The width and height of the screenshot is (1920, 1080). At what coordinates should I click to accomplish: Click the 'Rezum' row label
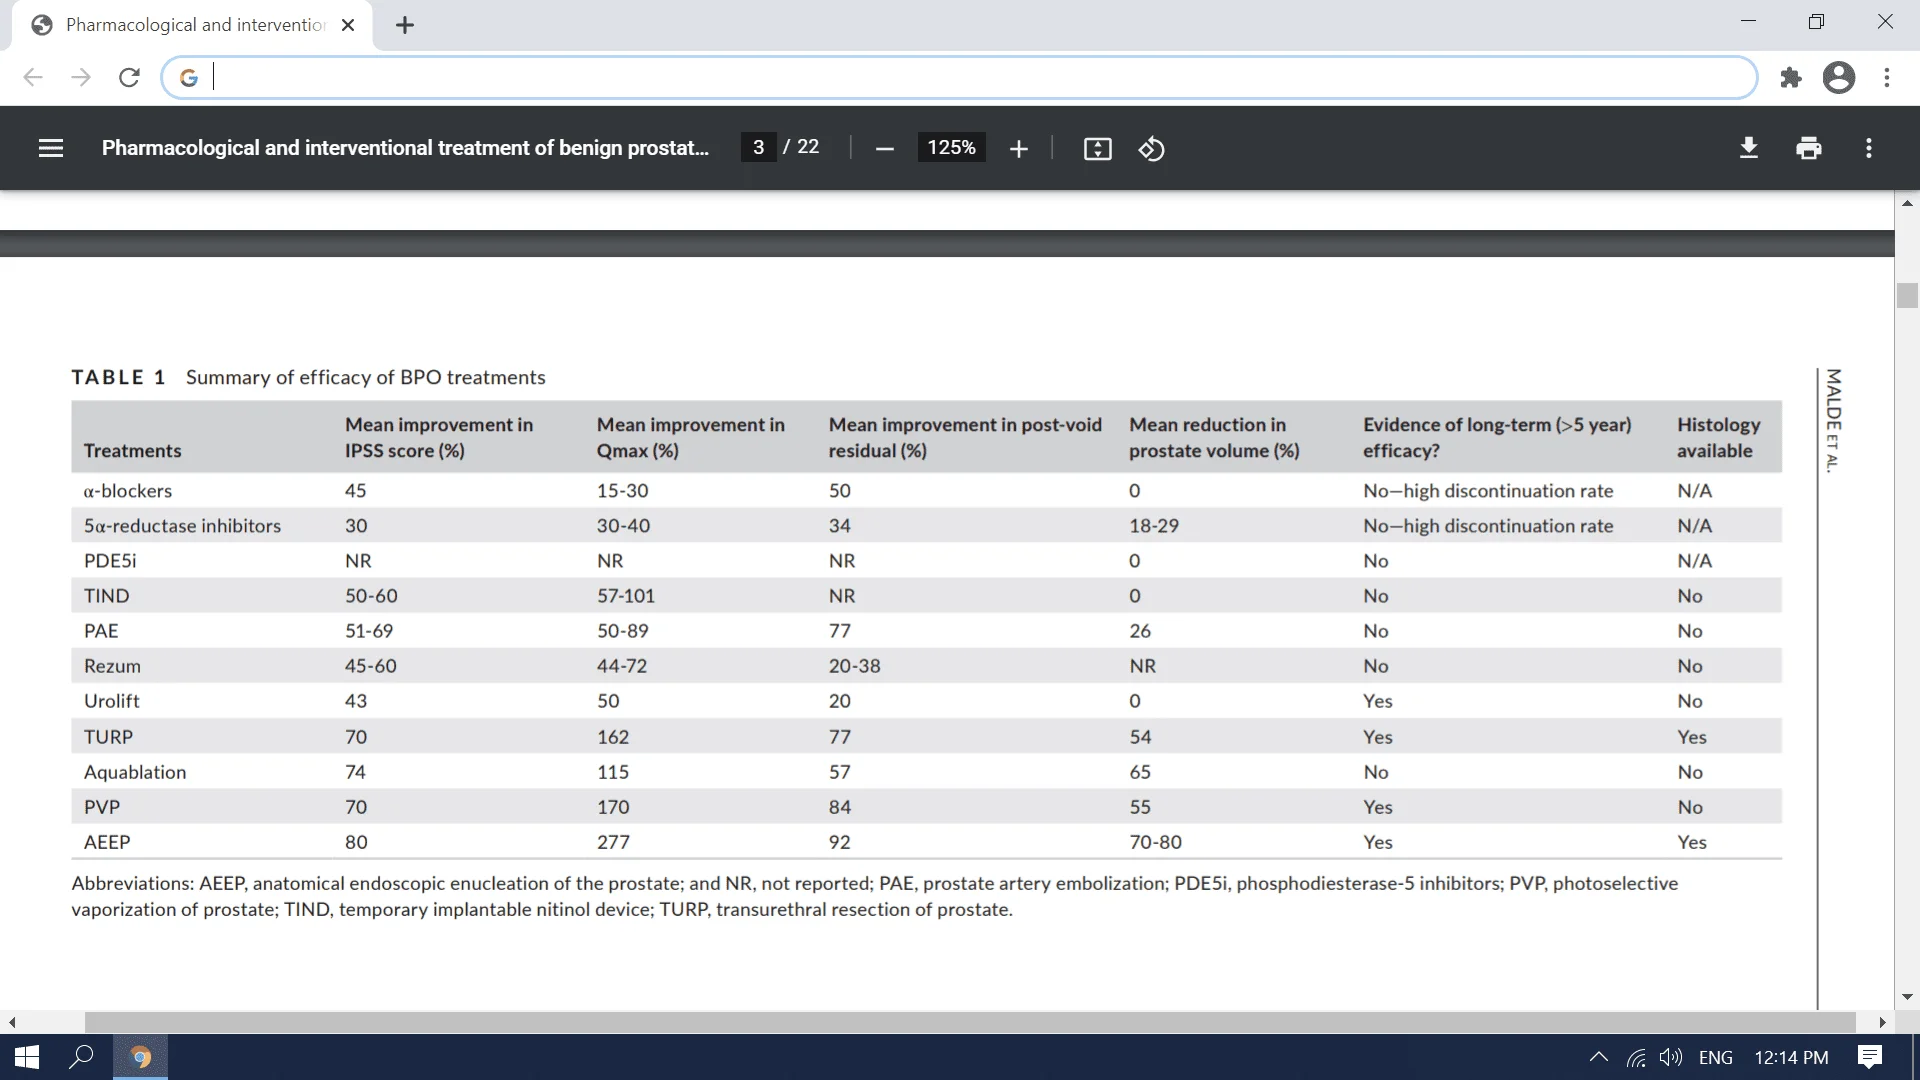112,666
